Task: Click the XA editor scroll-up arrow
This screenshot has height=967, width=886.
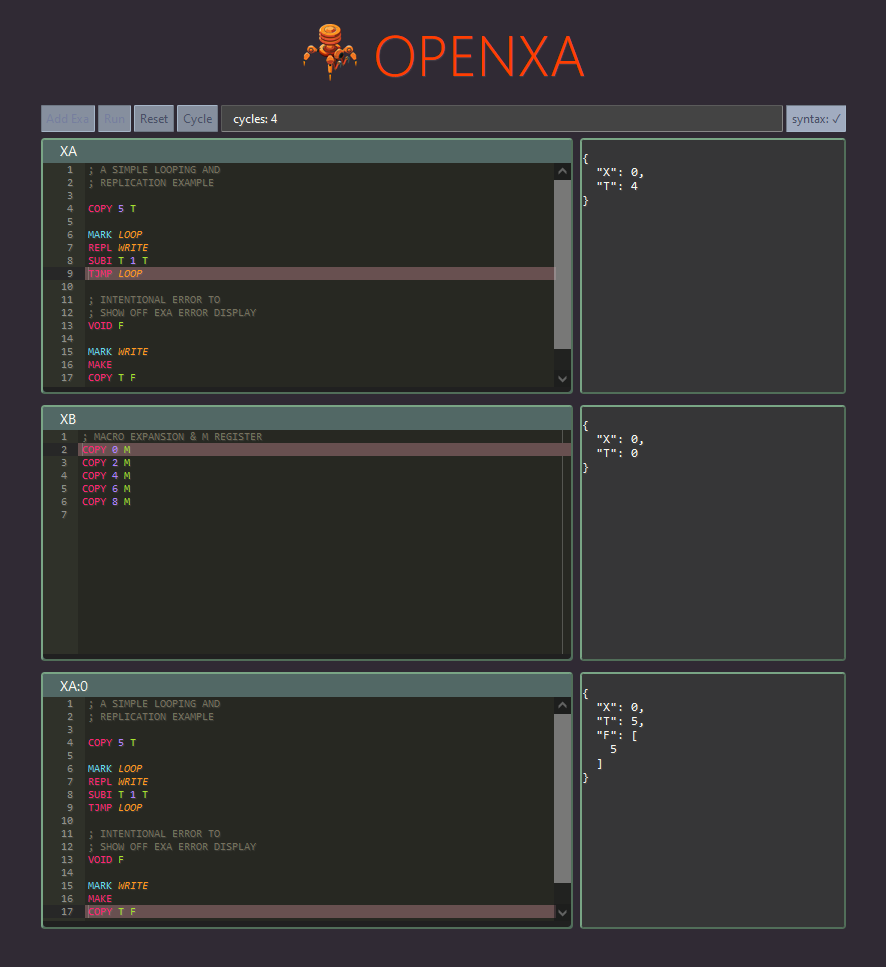Action: [x=562, y=171]
